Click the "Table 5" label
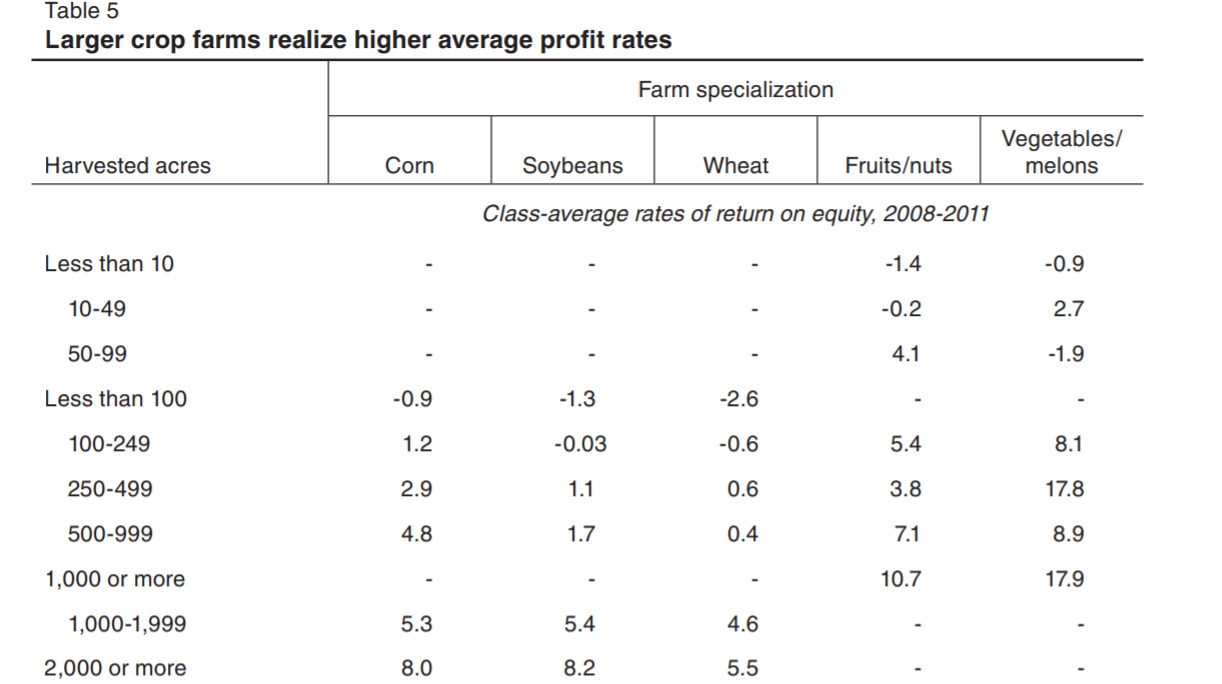This screenshot has width=1222, height=684. coord(82,12)
